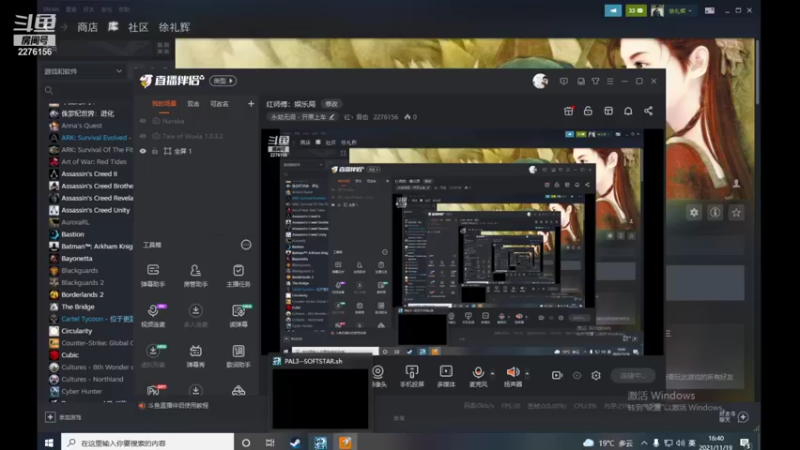Screen dimensions: 800x450
Task: Open the gift box icon with red dot
Action: pos(568,111)
